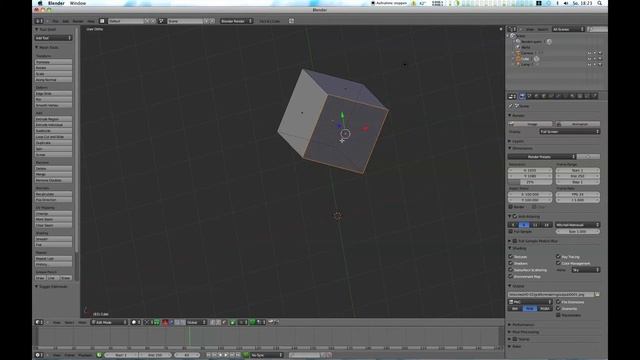Toggle the Textures checkbox under Shading
The width and height of the screenshot is (640, 360).
[511, 256]
